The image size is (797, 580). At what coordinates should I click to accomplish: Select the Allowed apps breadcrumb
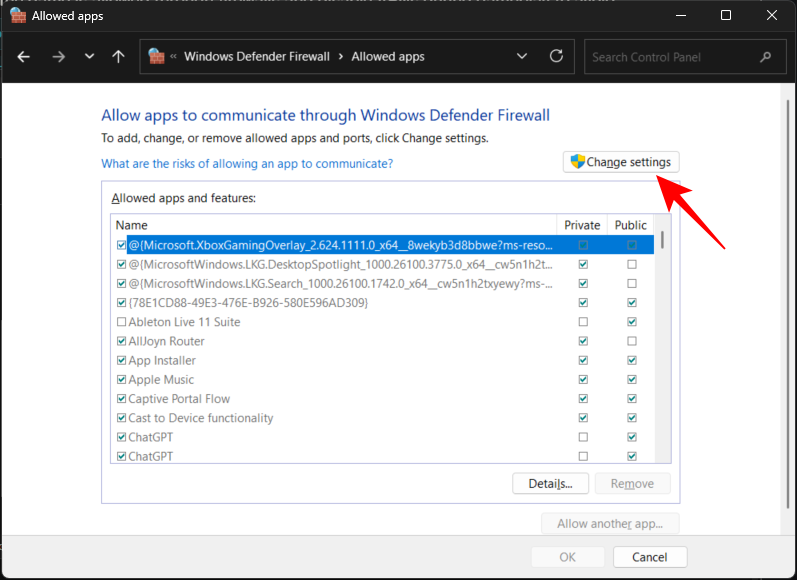pyautogui.click(x=386, y=57)
